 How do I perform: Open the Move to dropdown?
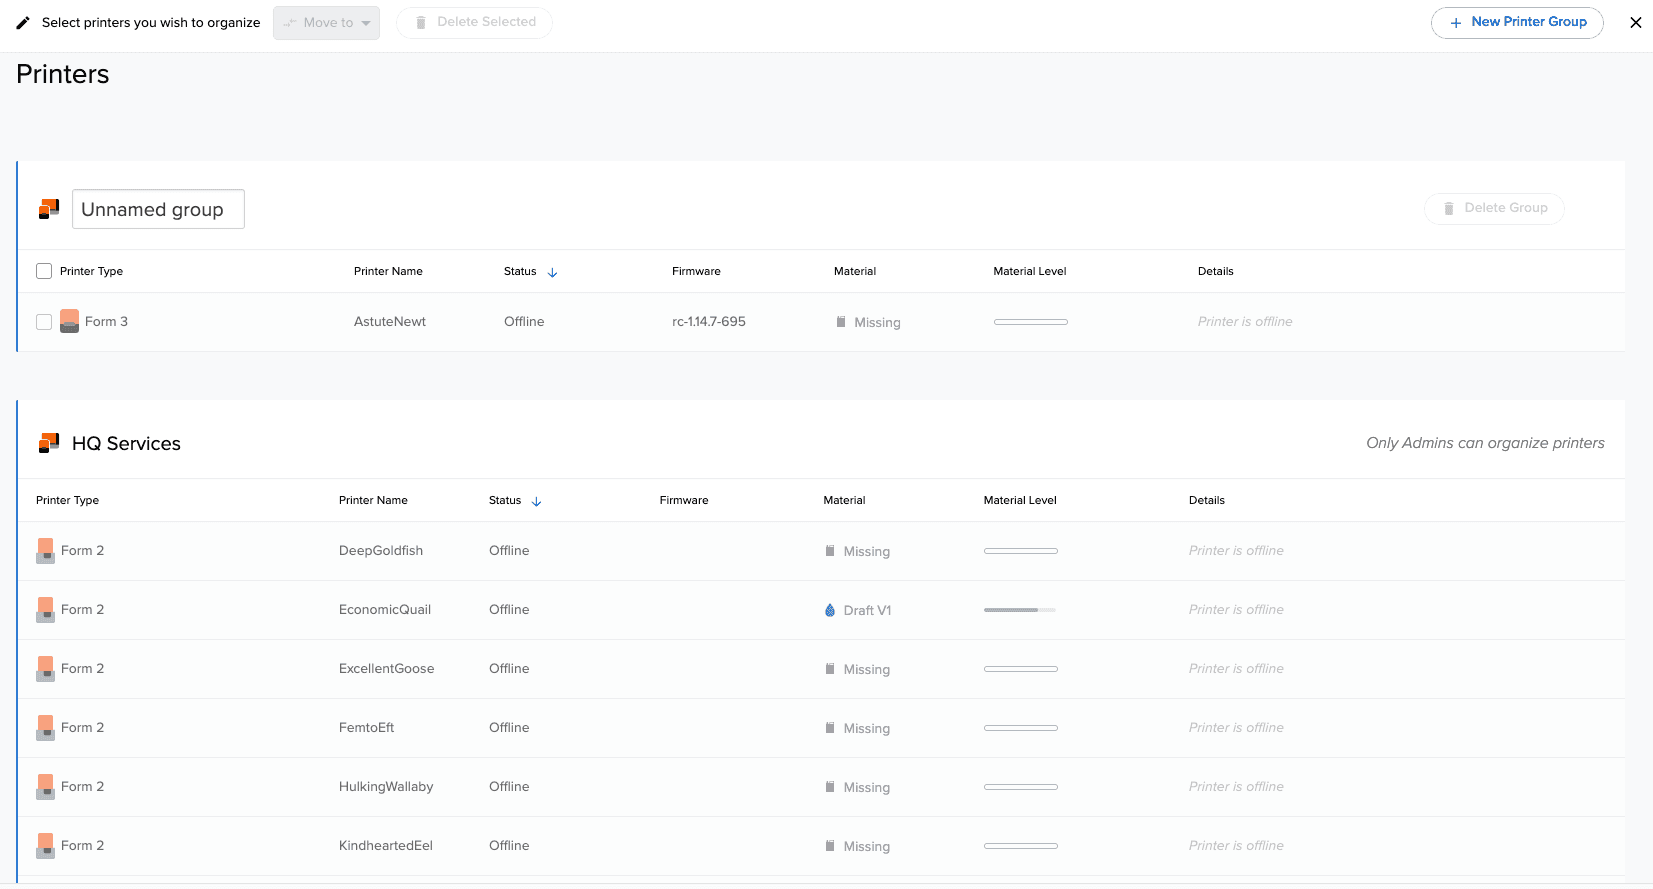click(326, 22)
